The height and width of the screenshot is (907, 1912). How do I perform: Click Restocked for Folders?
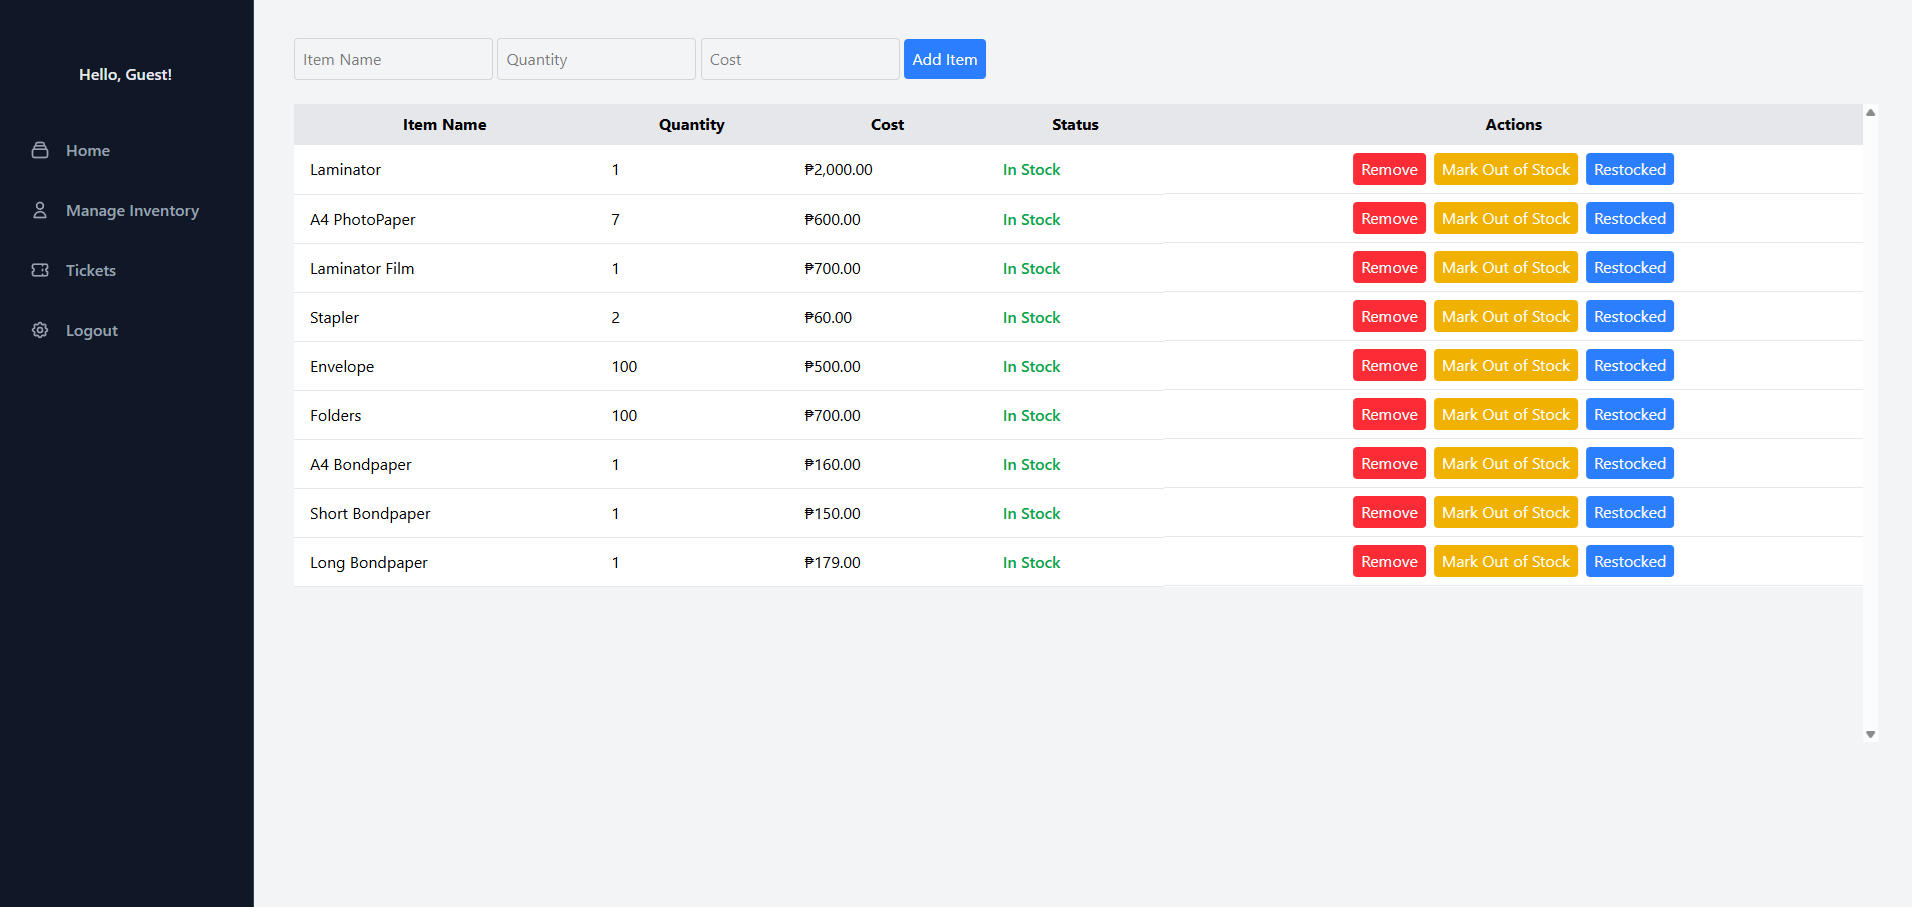(1629, 414)
